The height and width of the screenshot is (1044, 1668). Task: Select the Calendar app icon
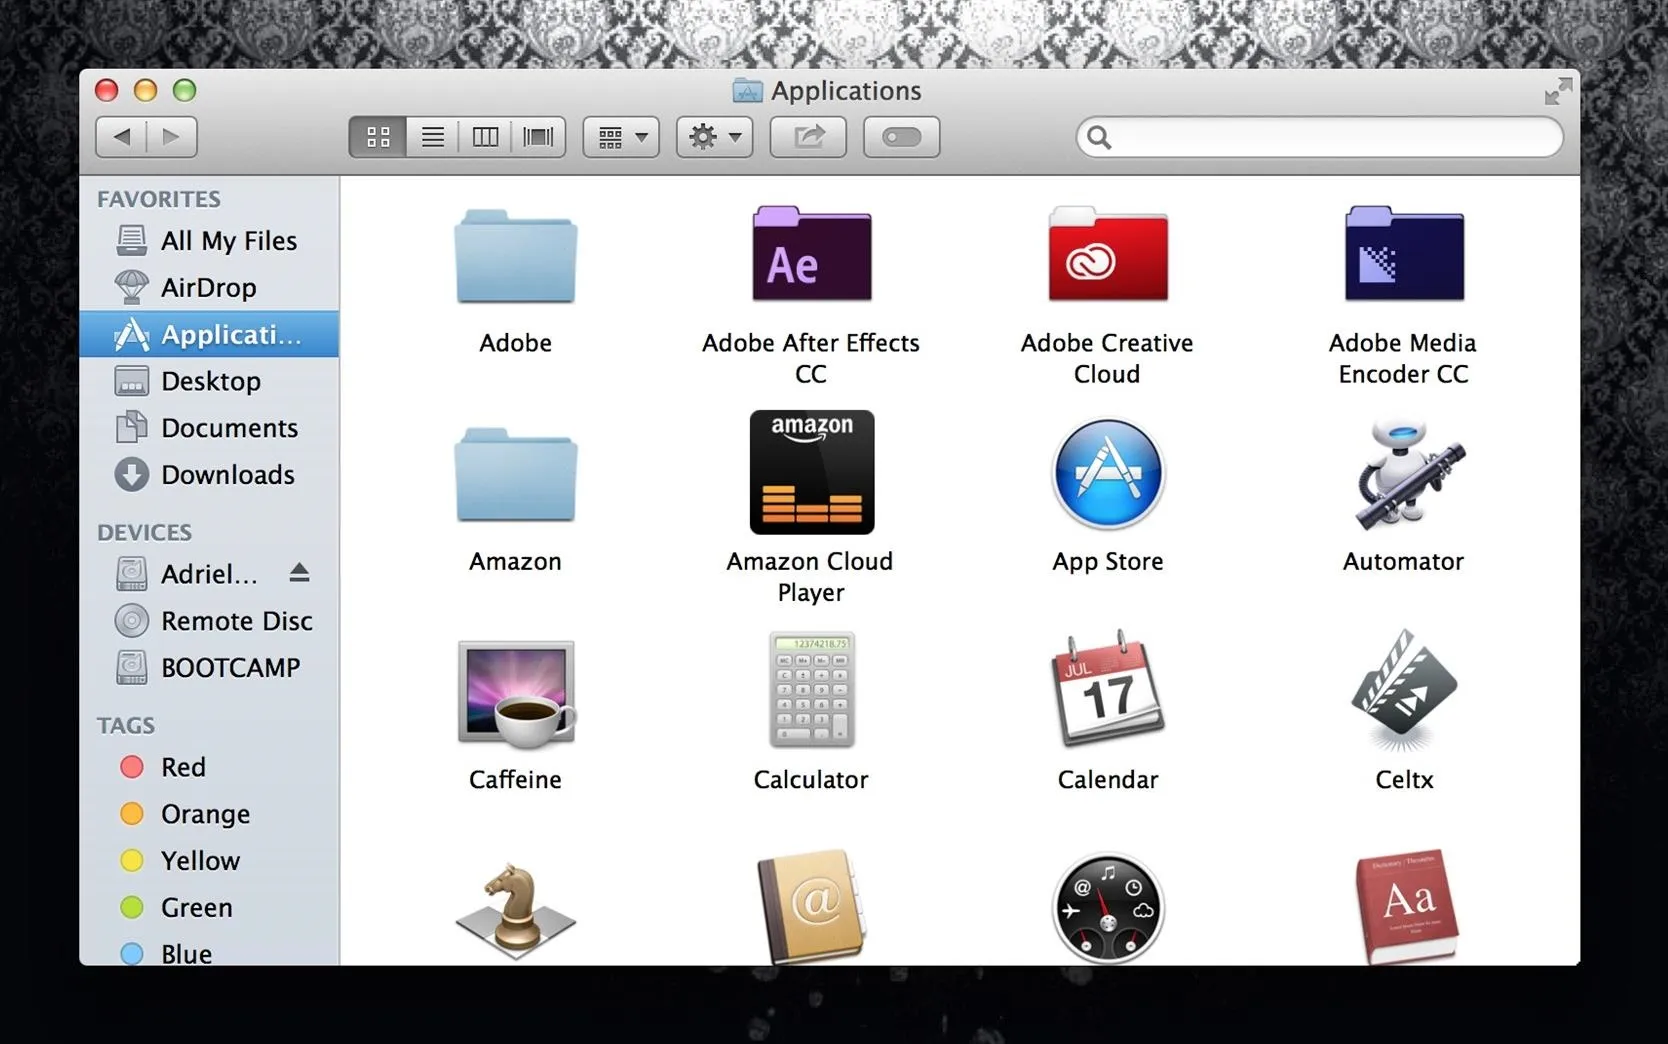pyautogui.click(x=1107, y=690)
